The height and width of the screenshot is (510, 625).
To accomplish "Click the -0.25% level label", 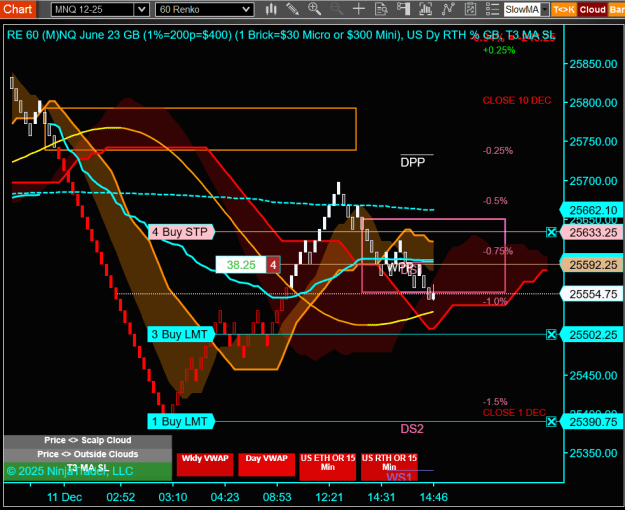I will click(498, 151).
